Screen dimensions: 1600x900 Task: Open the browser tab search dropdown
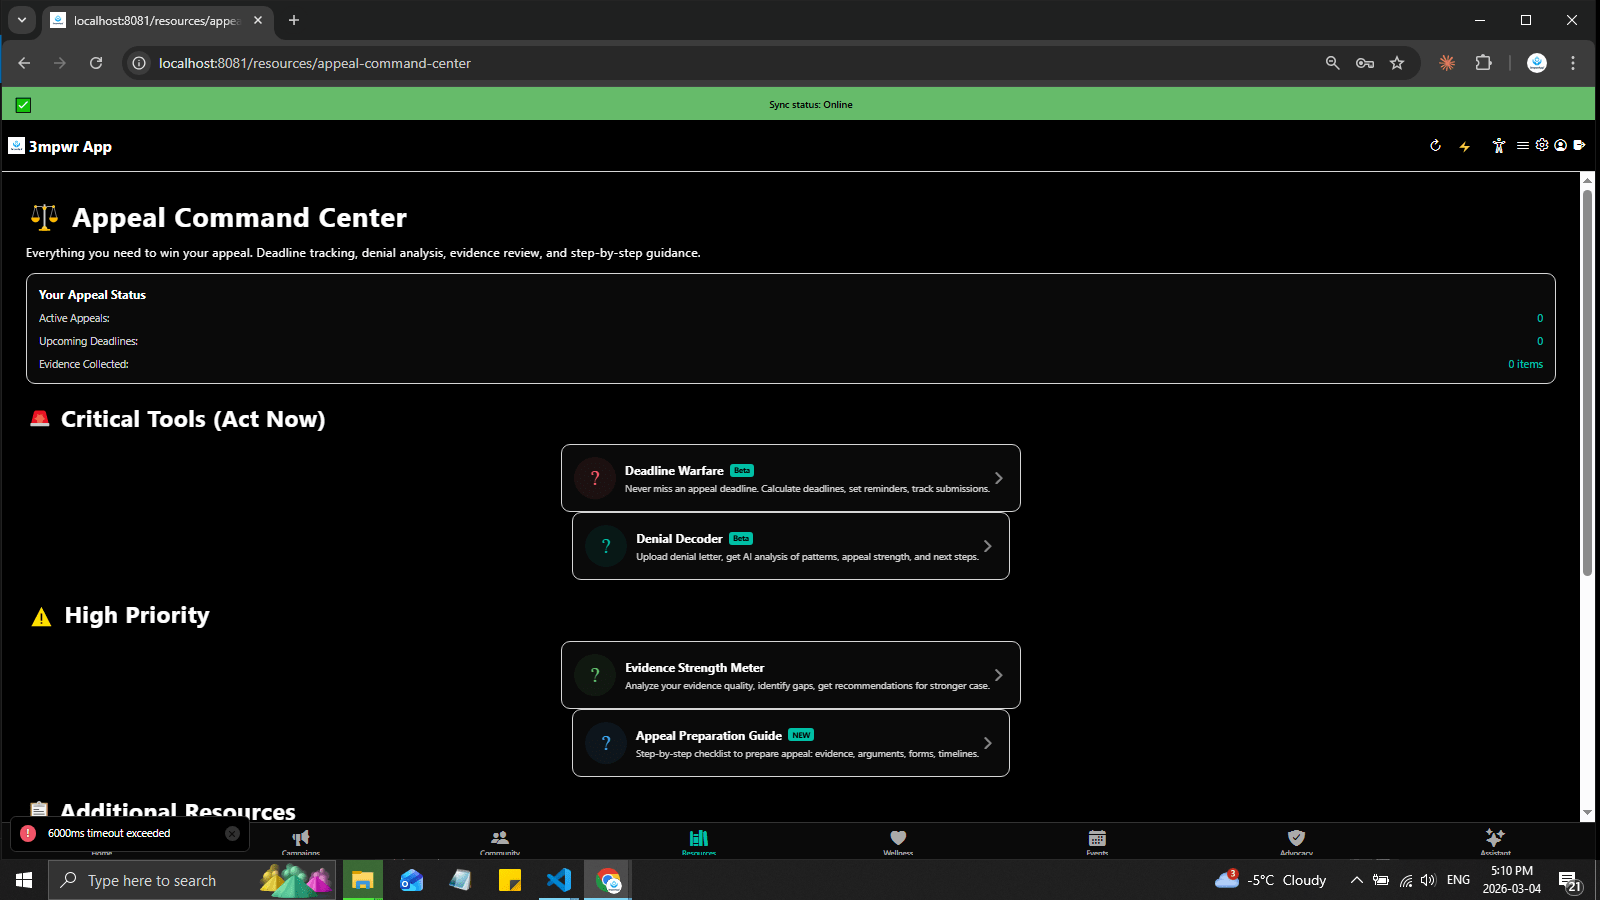tap(22, 20)
